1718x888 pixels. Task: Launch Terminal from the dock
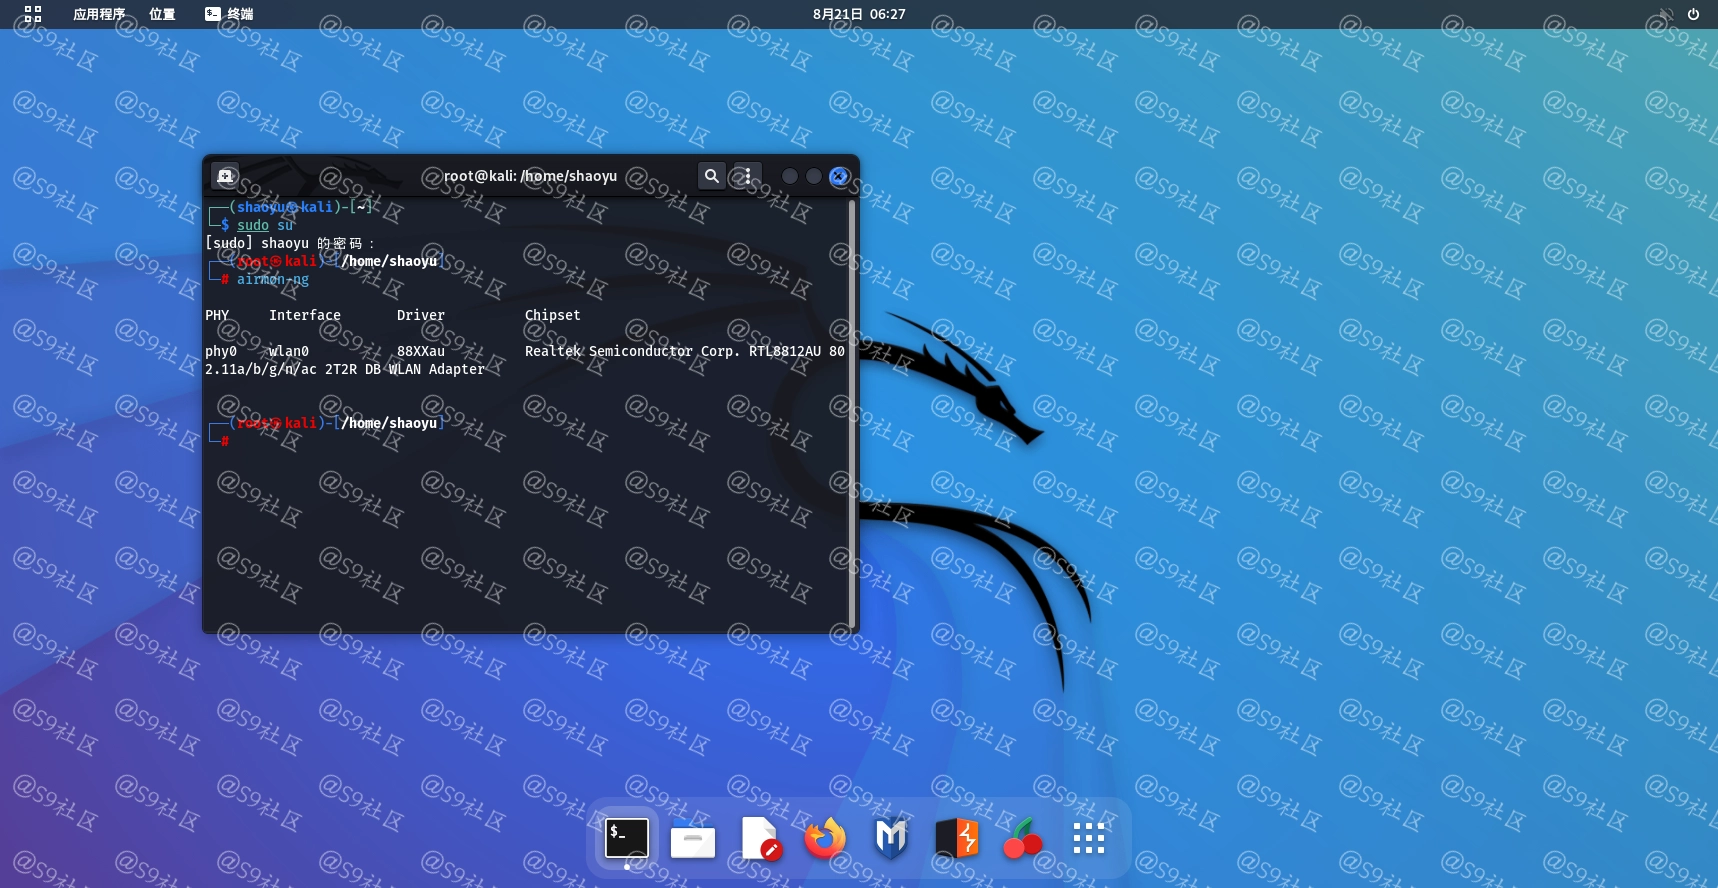point(627,838)
